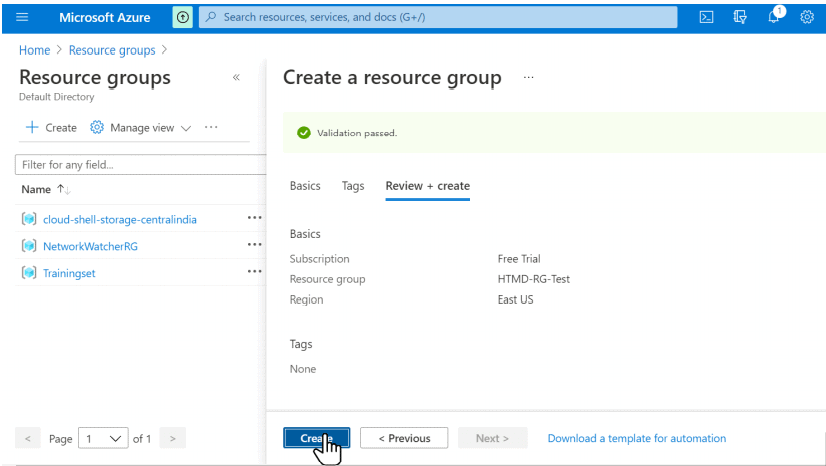The image size is (826, 466).
Task: Click the Trainingset resource group icon
Action: coord(29,272)
